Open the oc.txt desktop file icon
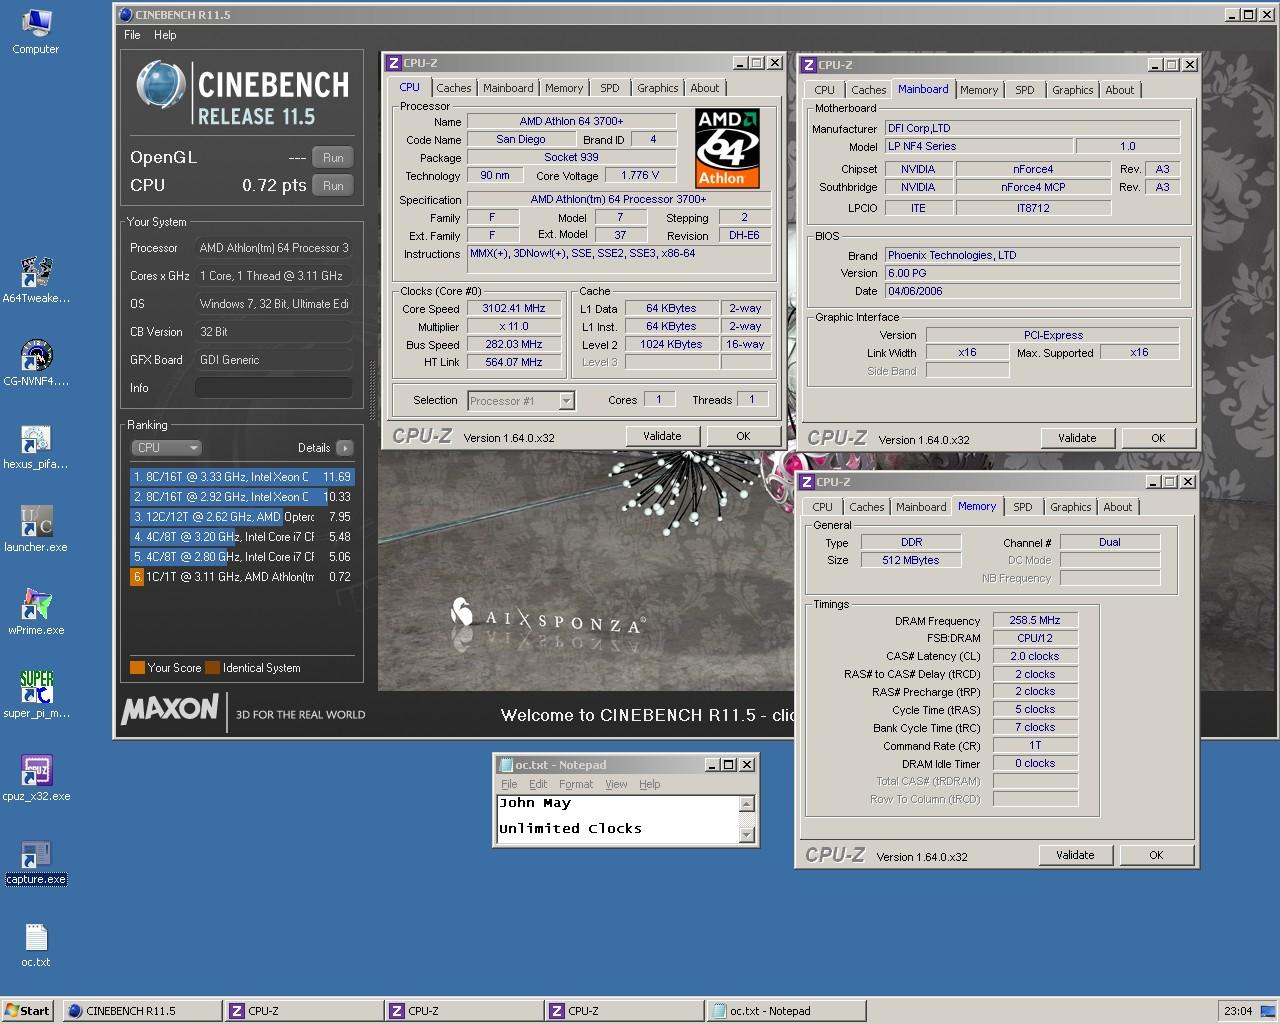1280x1024 pixels. pos(36,944)
